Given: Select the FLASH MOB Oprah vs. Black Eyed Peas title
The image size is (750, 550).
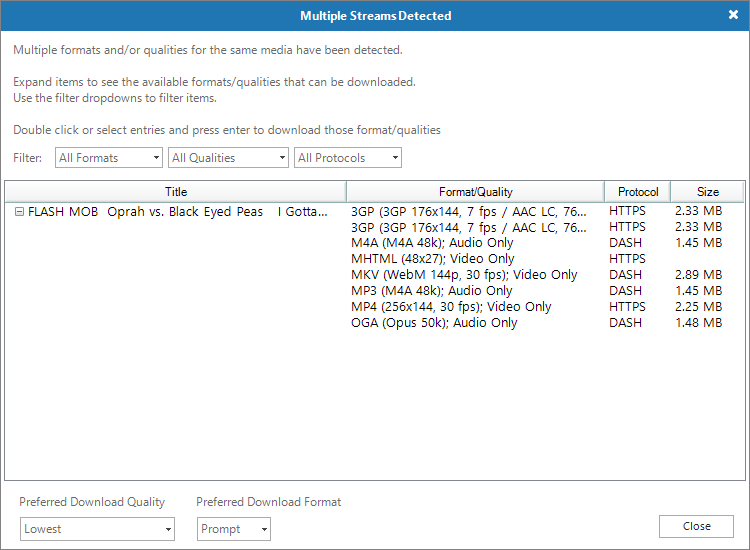Looking at the screenshot, I should click(x=177, y=211).
